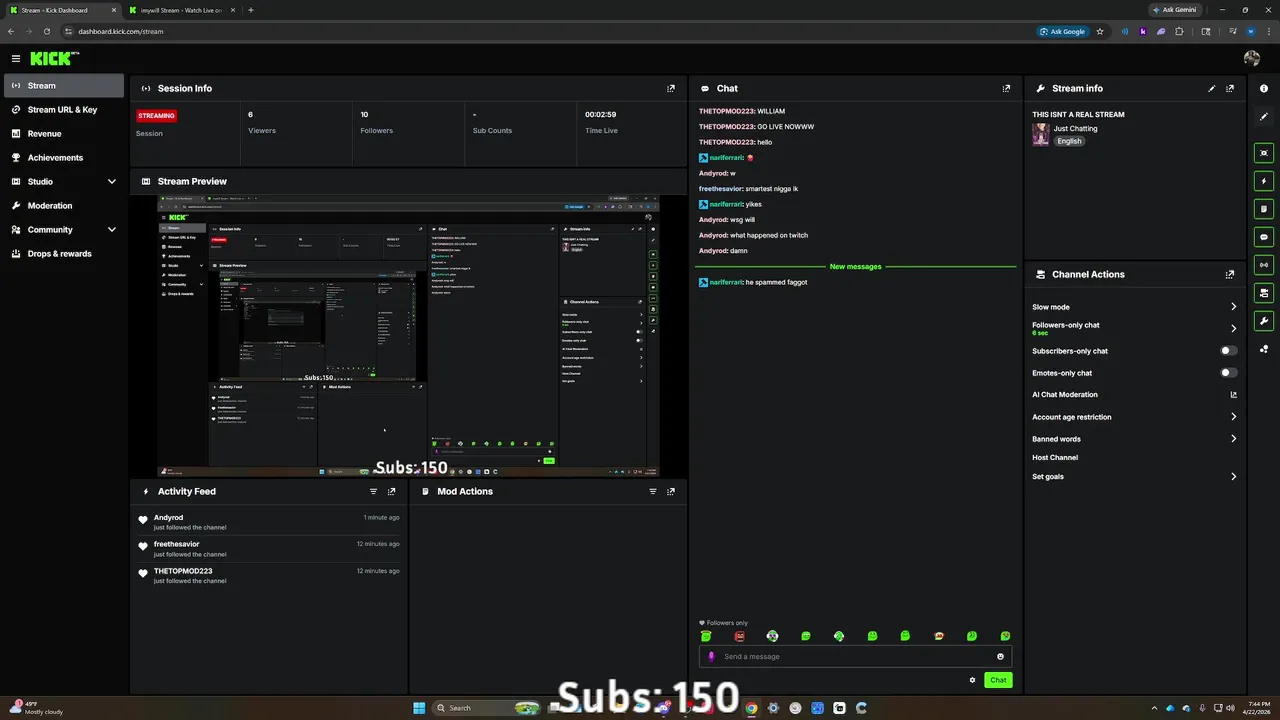1280x720 pixels.
Task: Open AI Chat Moderation external link
Action: [1233, 395]
